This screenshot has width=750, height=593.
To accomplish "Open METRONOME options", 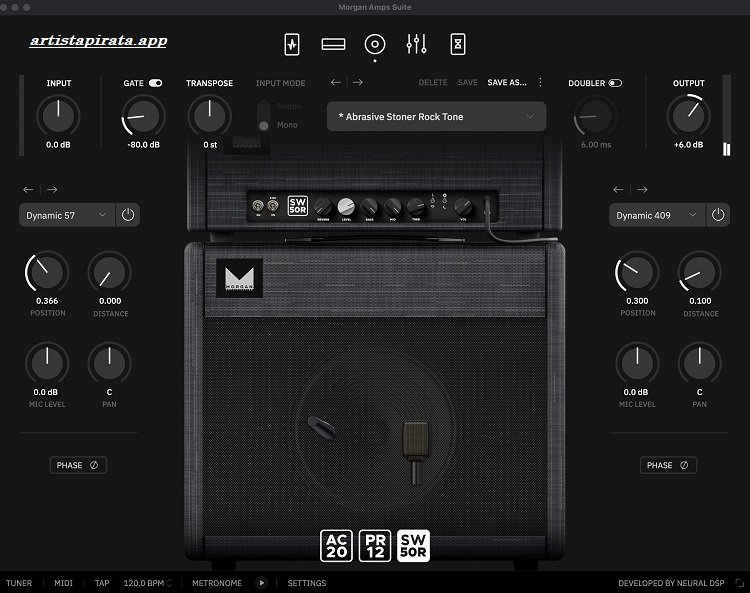I will click(217, 583).
